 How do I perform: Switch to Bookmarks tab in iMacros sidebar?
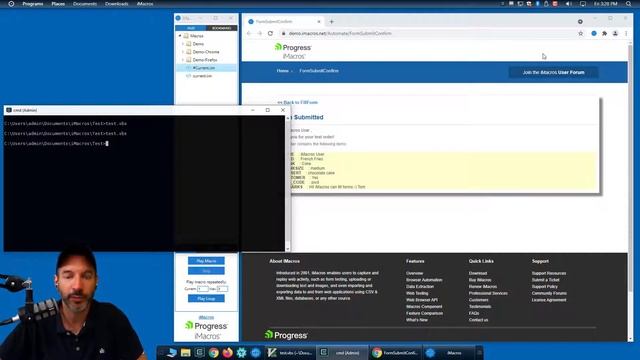(222, 28)
